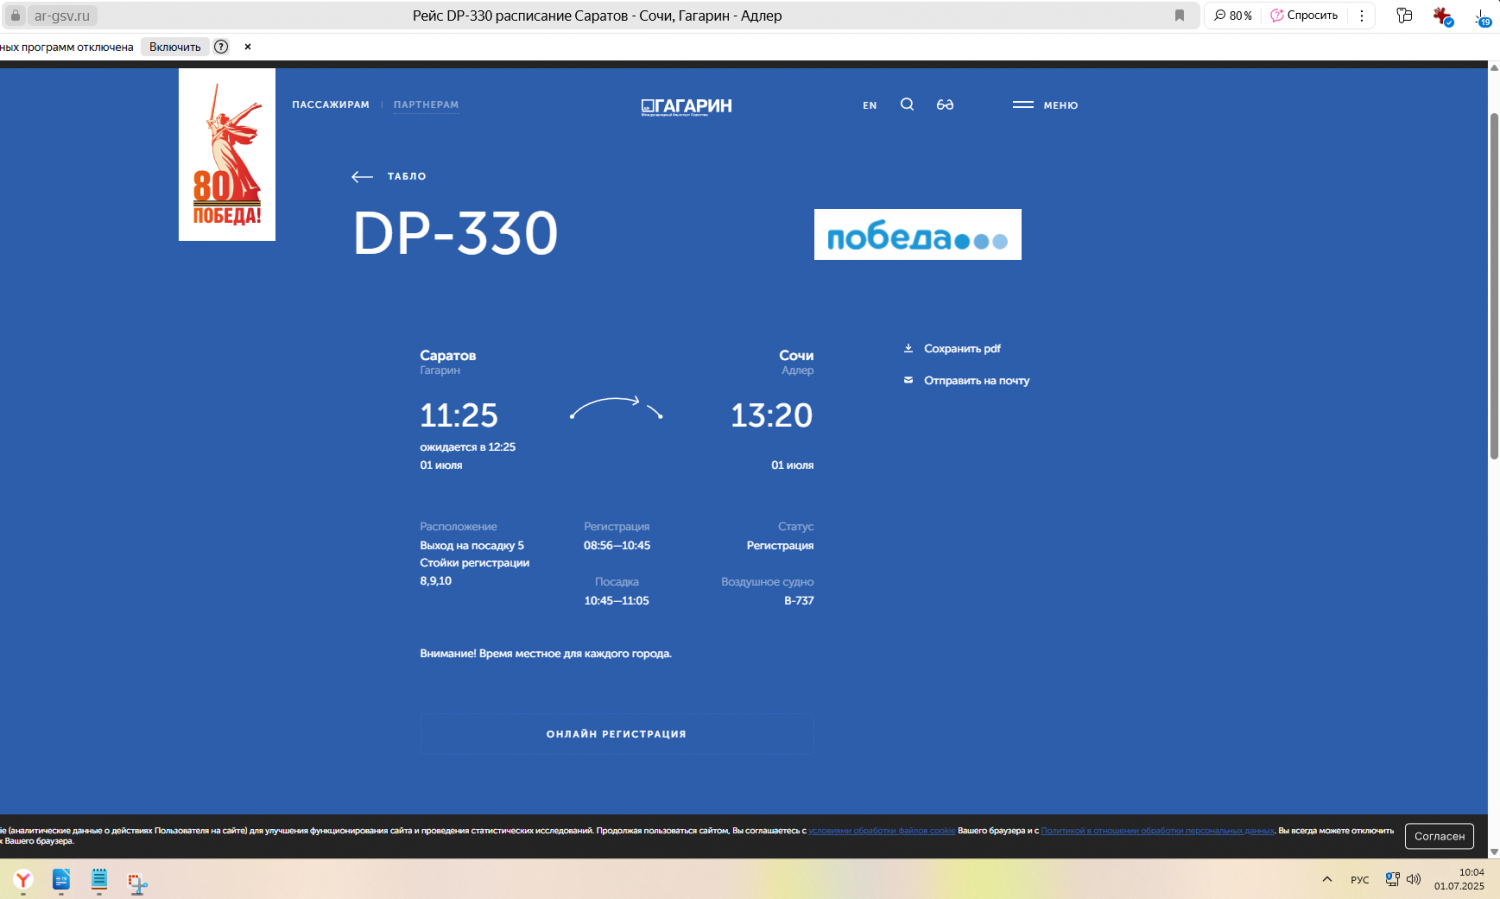Open the notepad app icon in taskbar

(x=99, y=880)
